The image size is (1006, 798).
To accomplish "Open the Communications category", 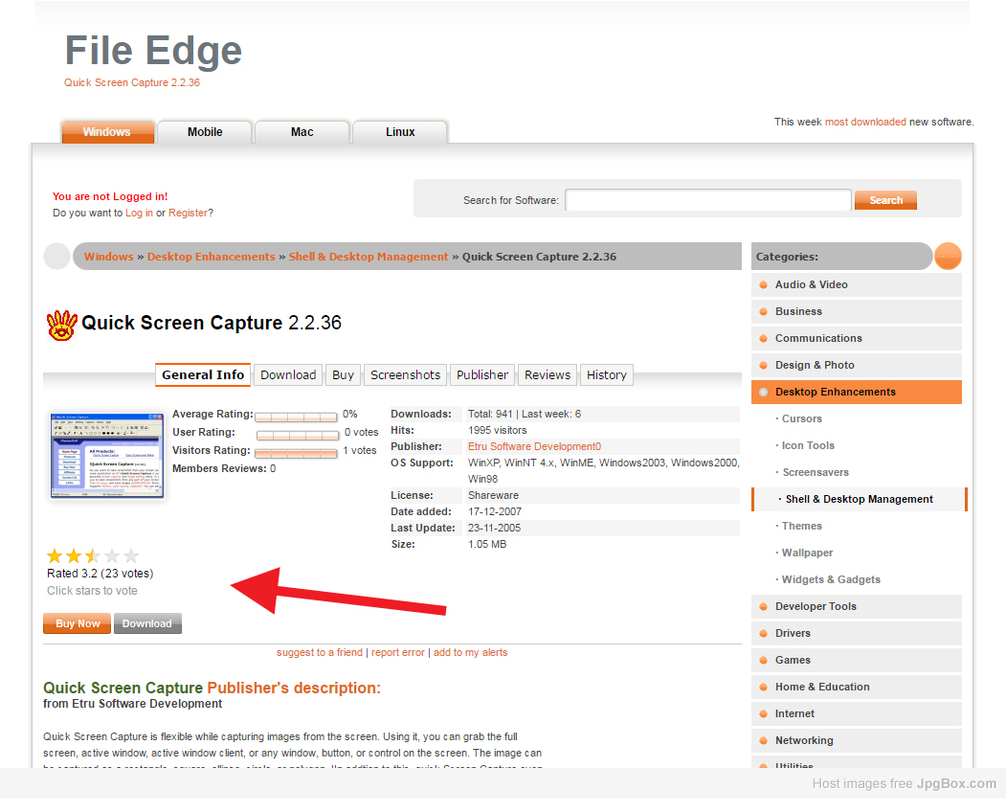I will click(857, 339).
